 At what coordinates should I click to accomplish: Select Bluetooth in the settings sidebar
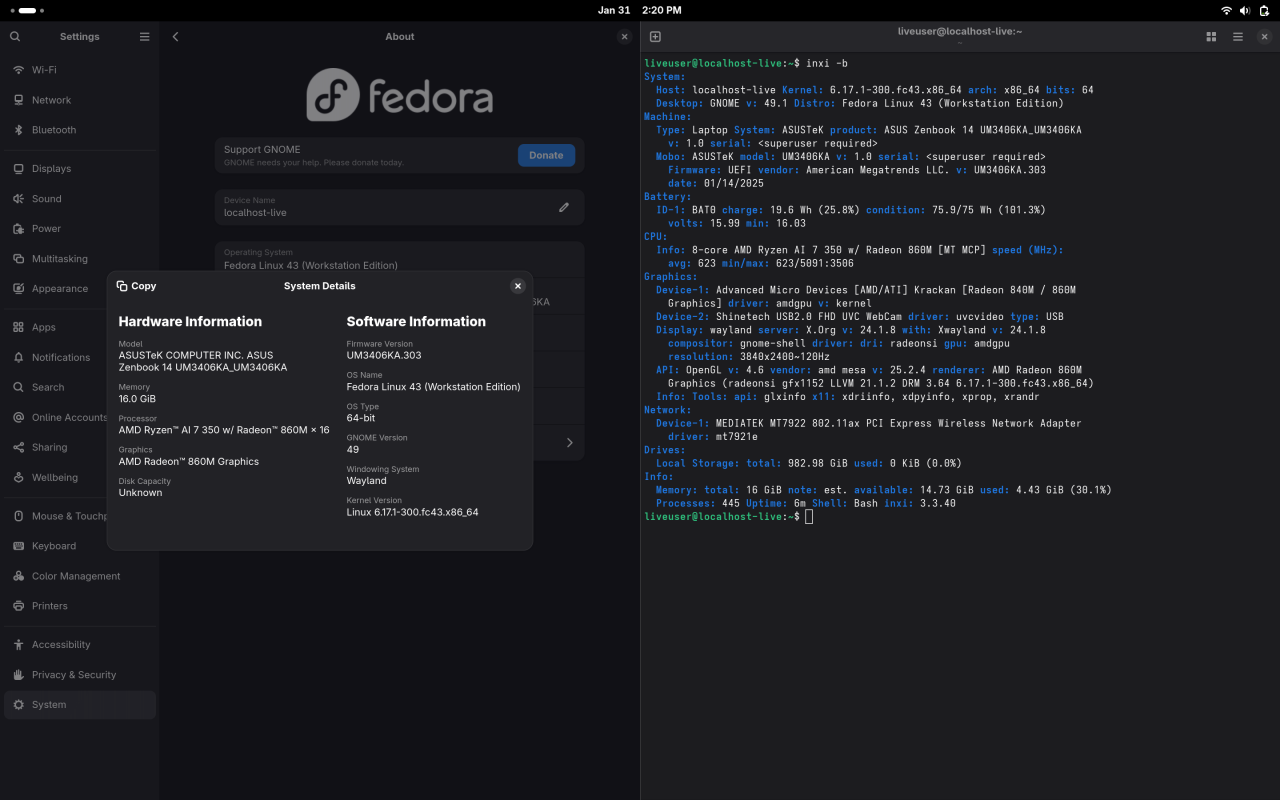click(54, 130)
